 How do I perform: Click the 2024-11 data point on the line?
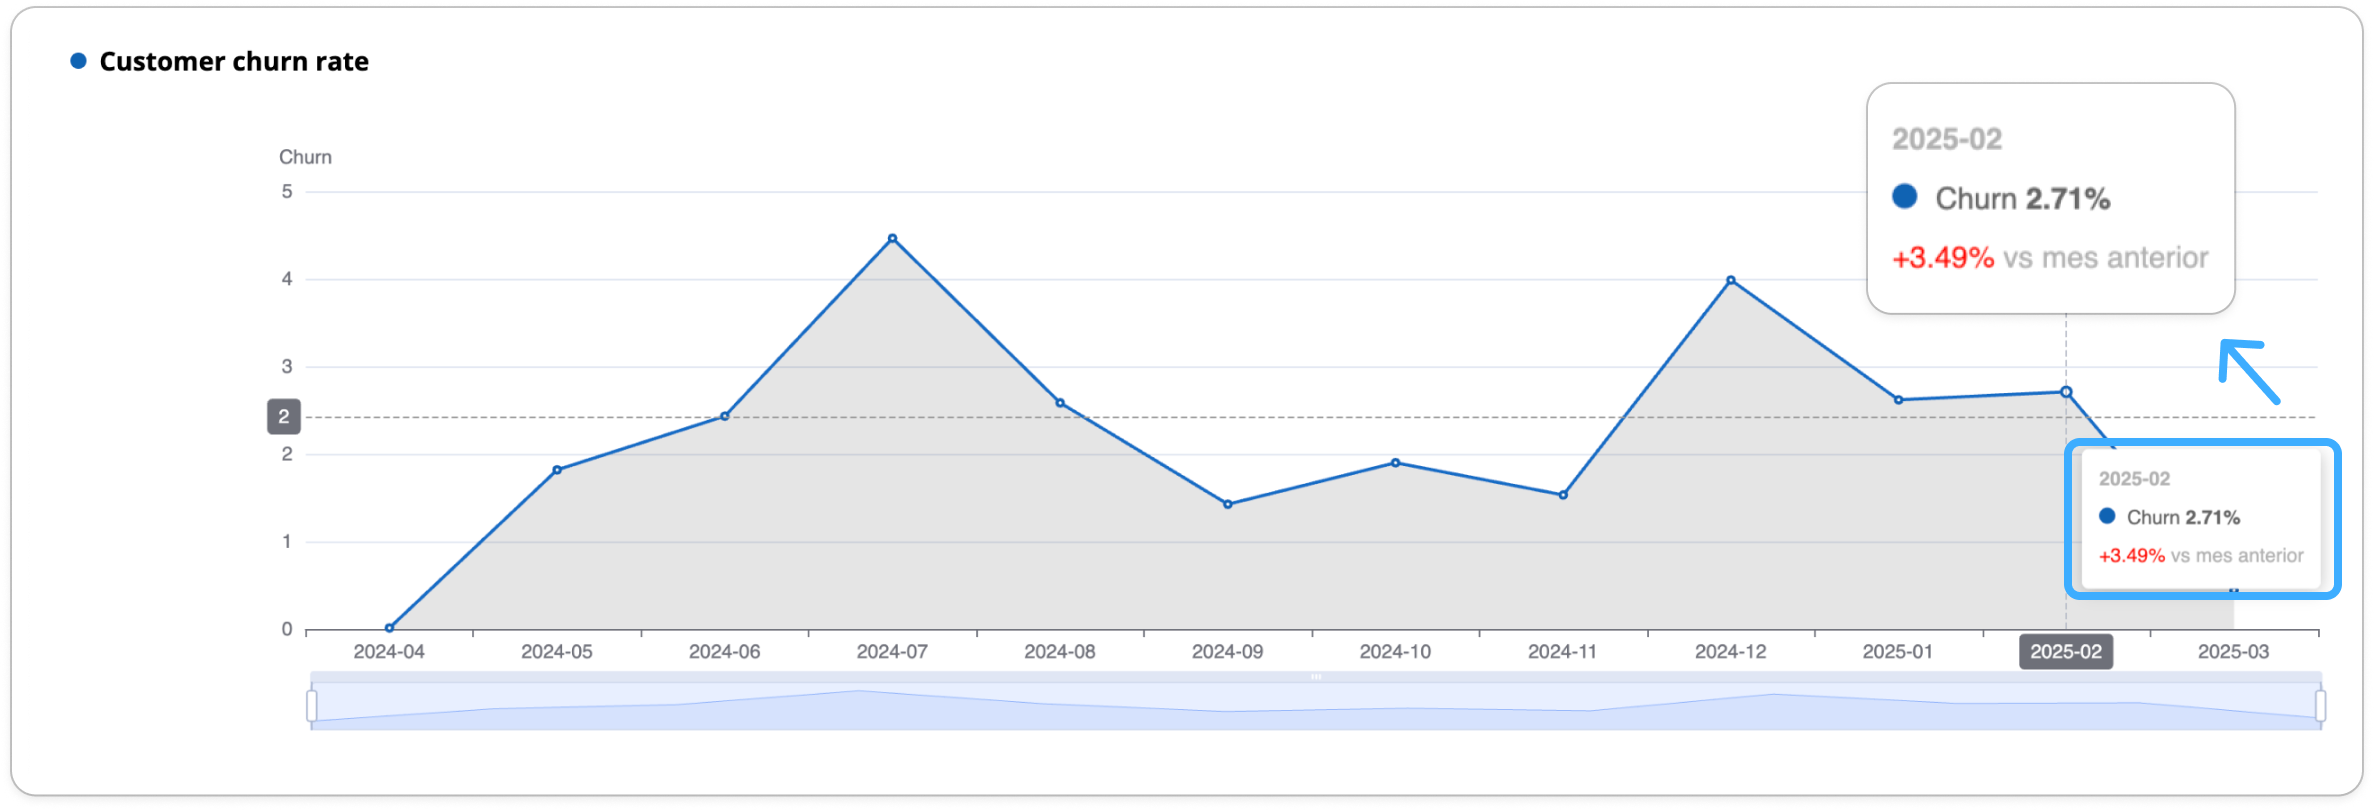pos(1563,495)
